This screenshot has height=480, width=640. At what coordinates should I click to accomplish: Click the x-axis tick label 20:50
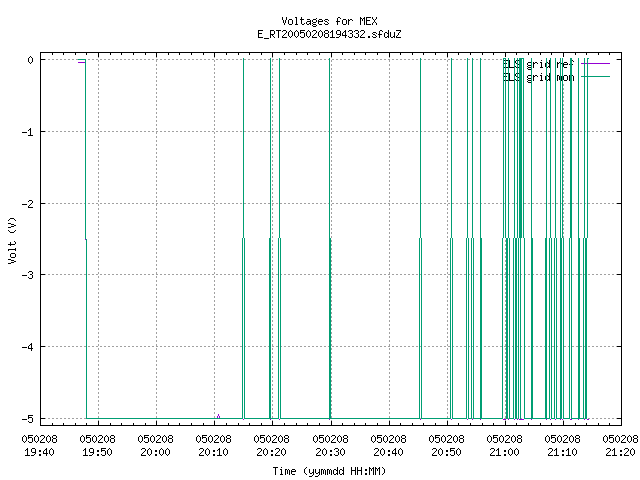point(446,452)
